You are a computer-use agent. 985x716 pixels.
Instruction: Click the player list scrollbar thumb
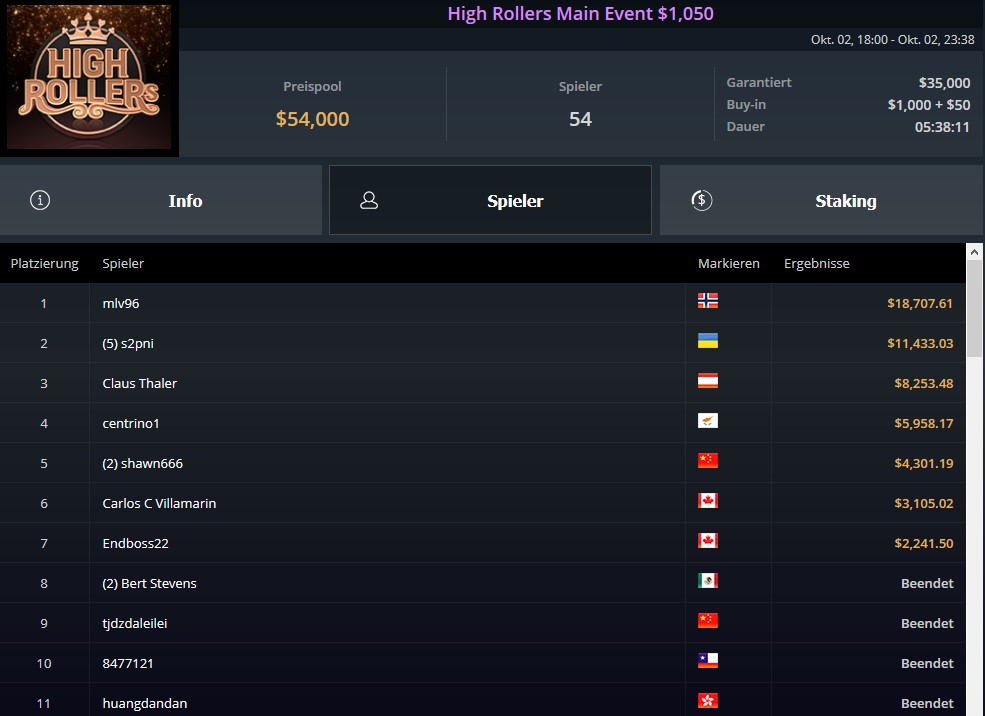point(974,308)
